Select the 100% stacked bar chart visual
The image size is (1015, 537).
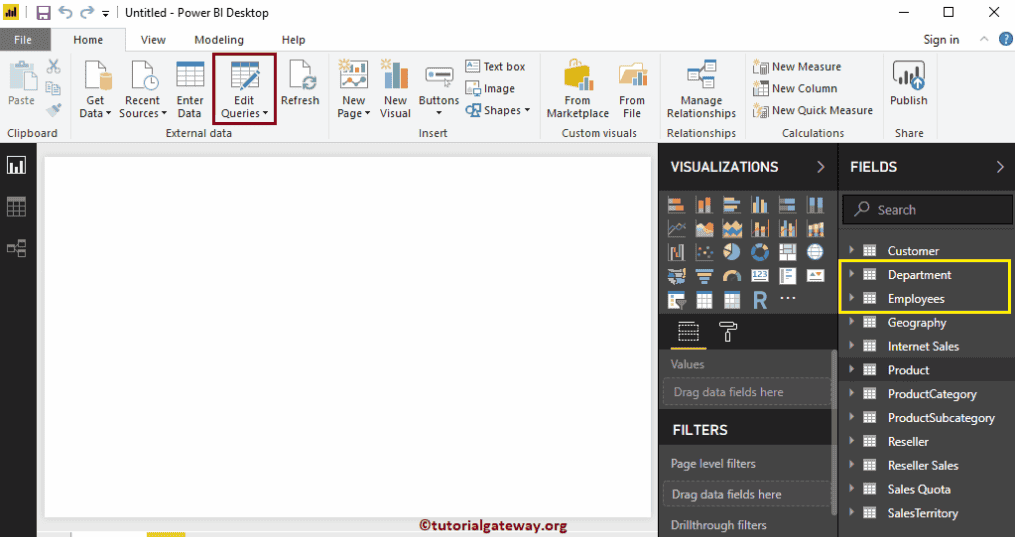pyautogui.click(x=788, y=206)
